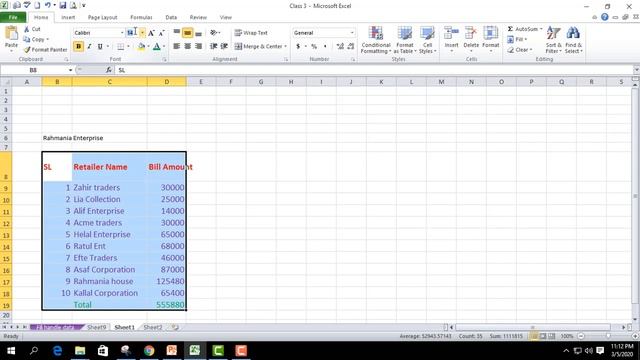Open Conditional Formatting menu
The height and width of the screenshot is (360, 640).
376,40
